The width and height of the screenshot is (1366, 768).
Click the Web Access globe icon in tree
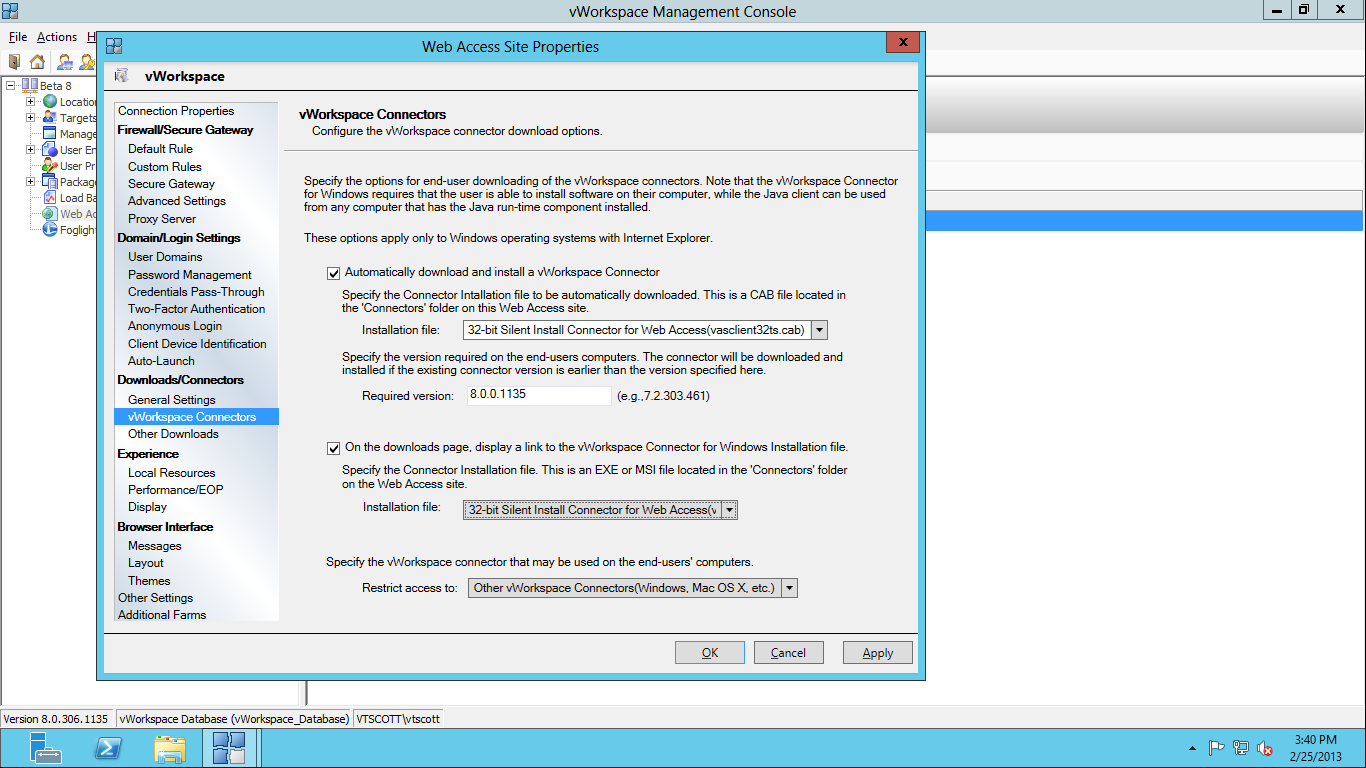[50, 213]
